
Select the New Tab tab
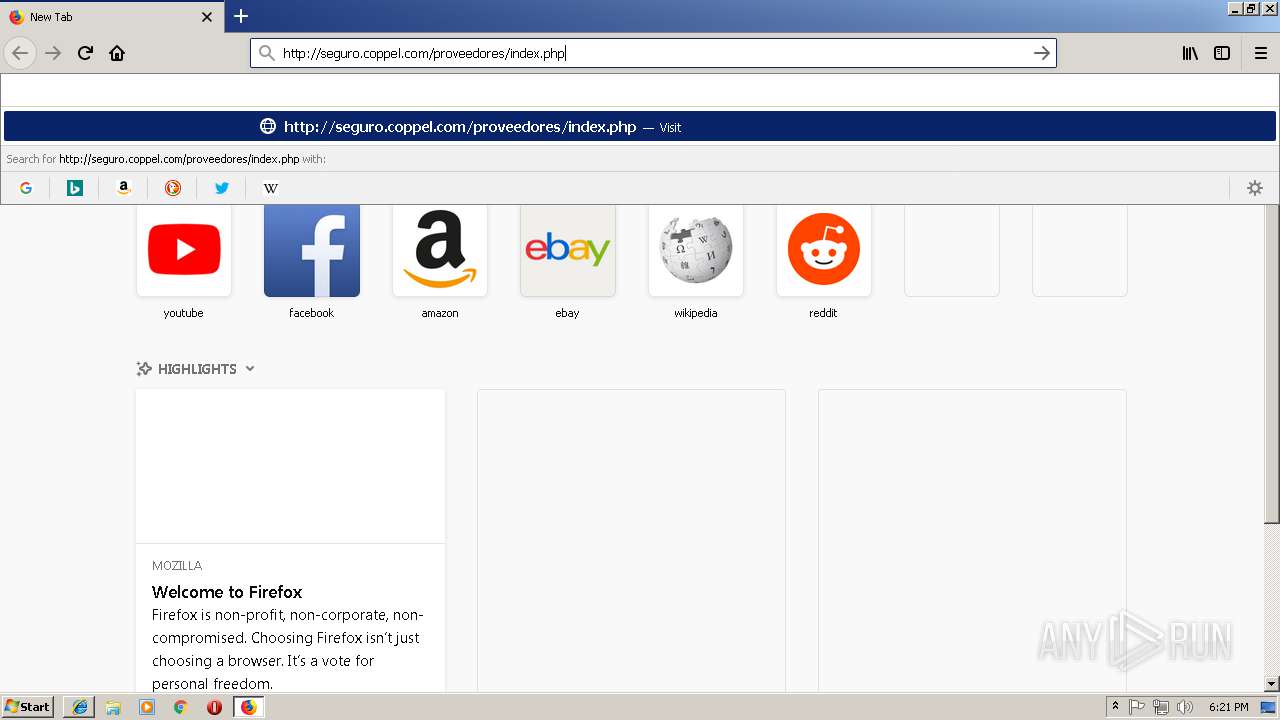point(110,17)
